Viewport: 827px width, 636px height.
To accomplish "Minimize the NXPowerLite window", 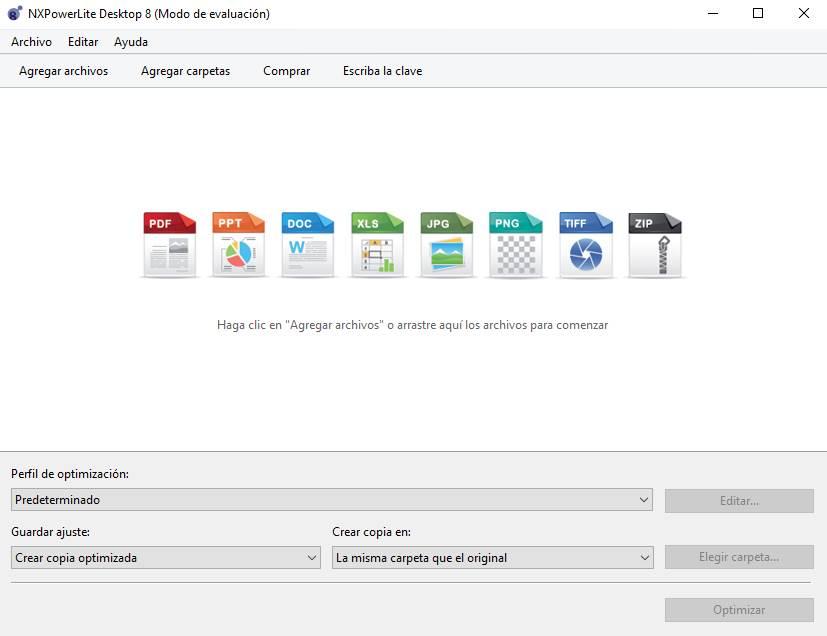I will pos(713,13).
